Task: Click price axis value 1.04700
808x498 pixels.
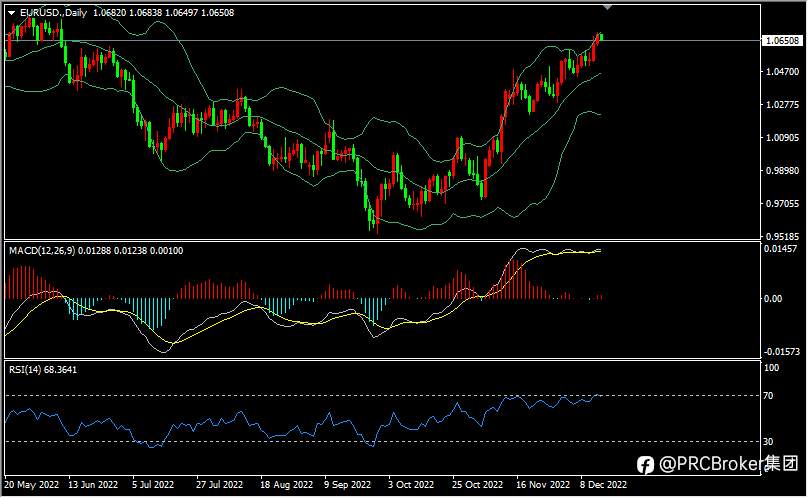Action: 782,72
